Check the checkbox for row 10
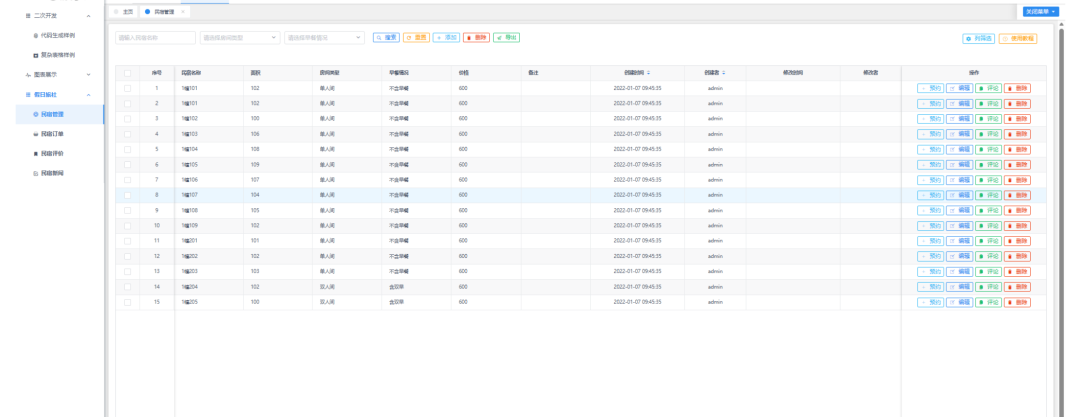 click(x=127, y=225)
